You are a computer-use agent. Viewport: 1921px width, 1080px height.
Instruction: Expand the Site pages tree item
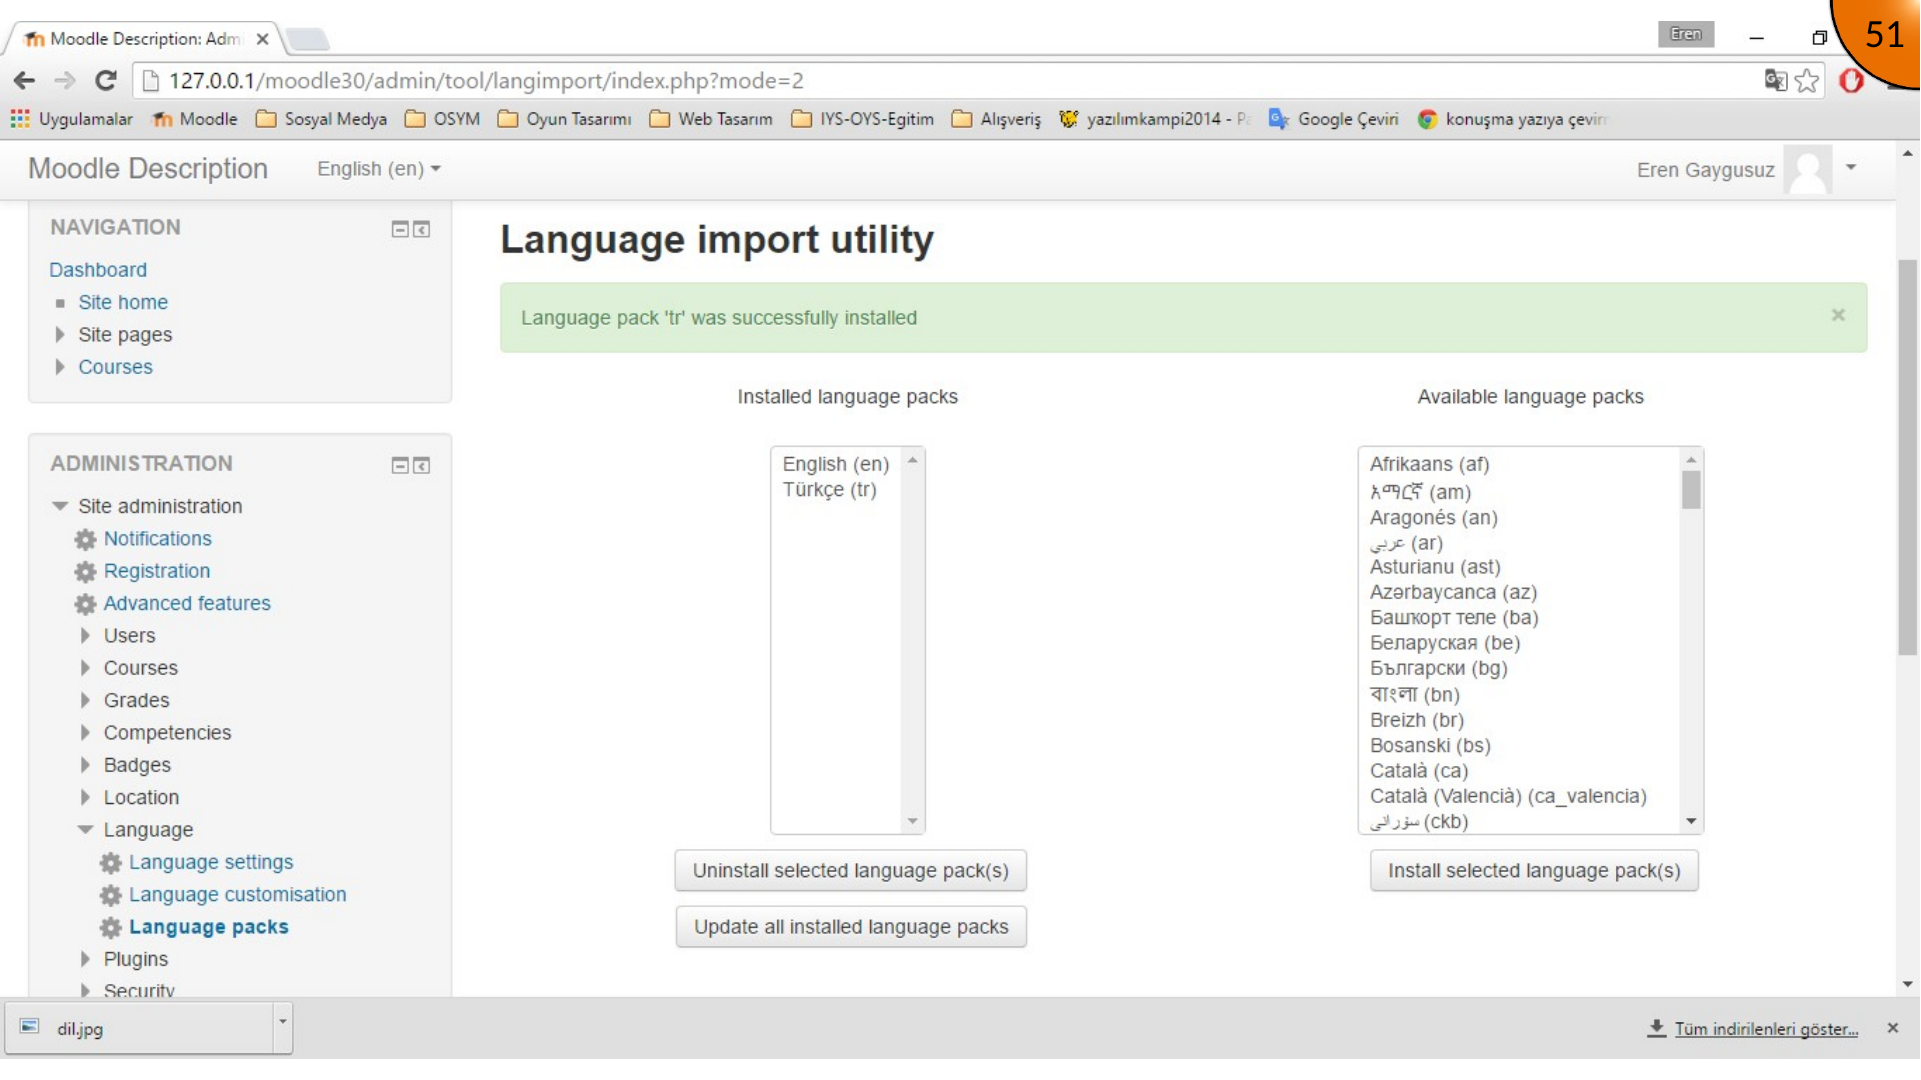tap(60, 335)
